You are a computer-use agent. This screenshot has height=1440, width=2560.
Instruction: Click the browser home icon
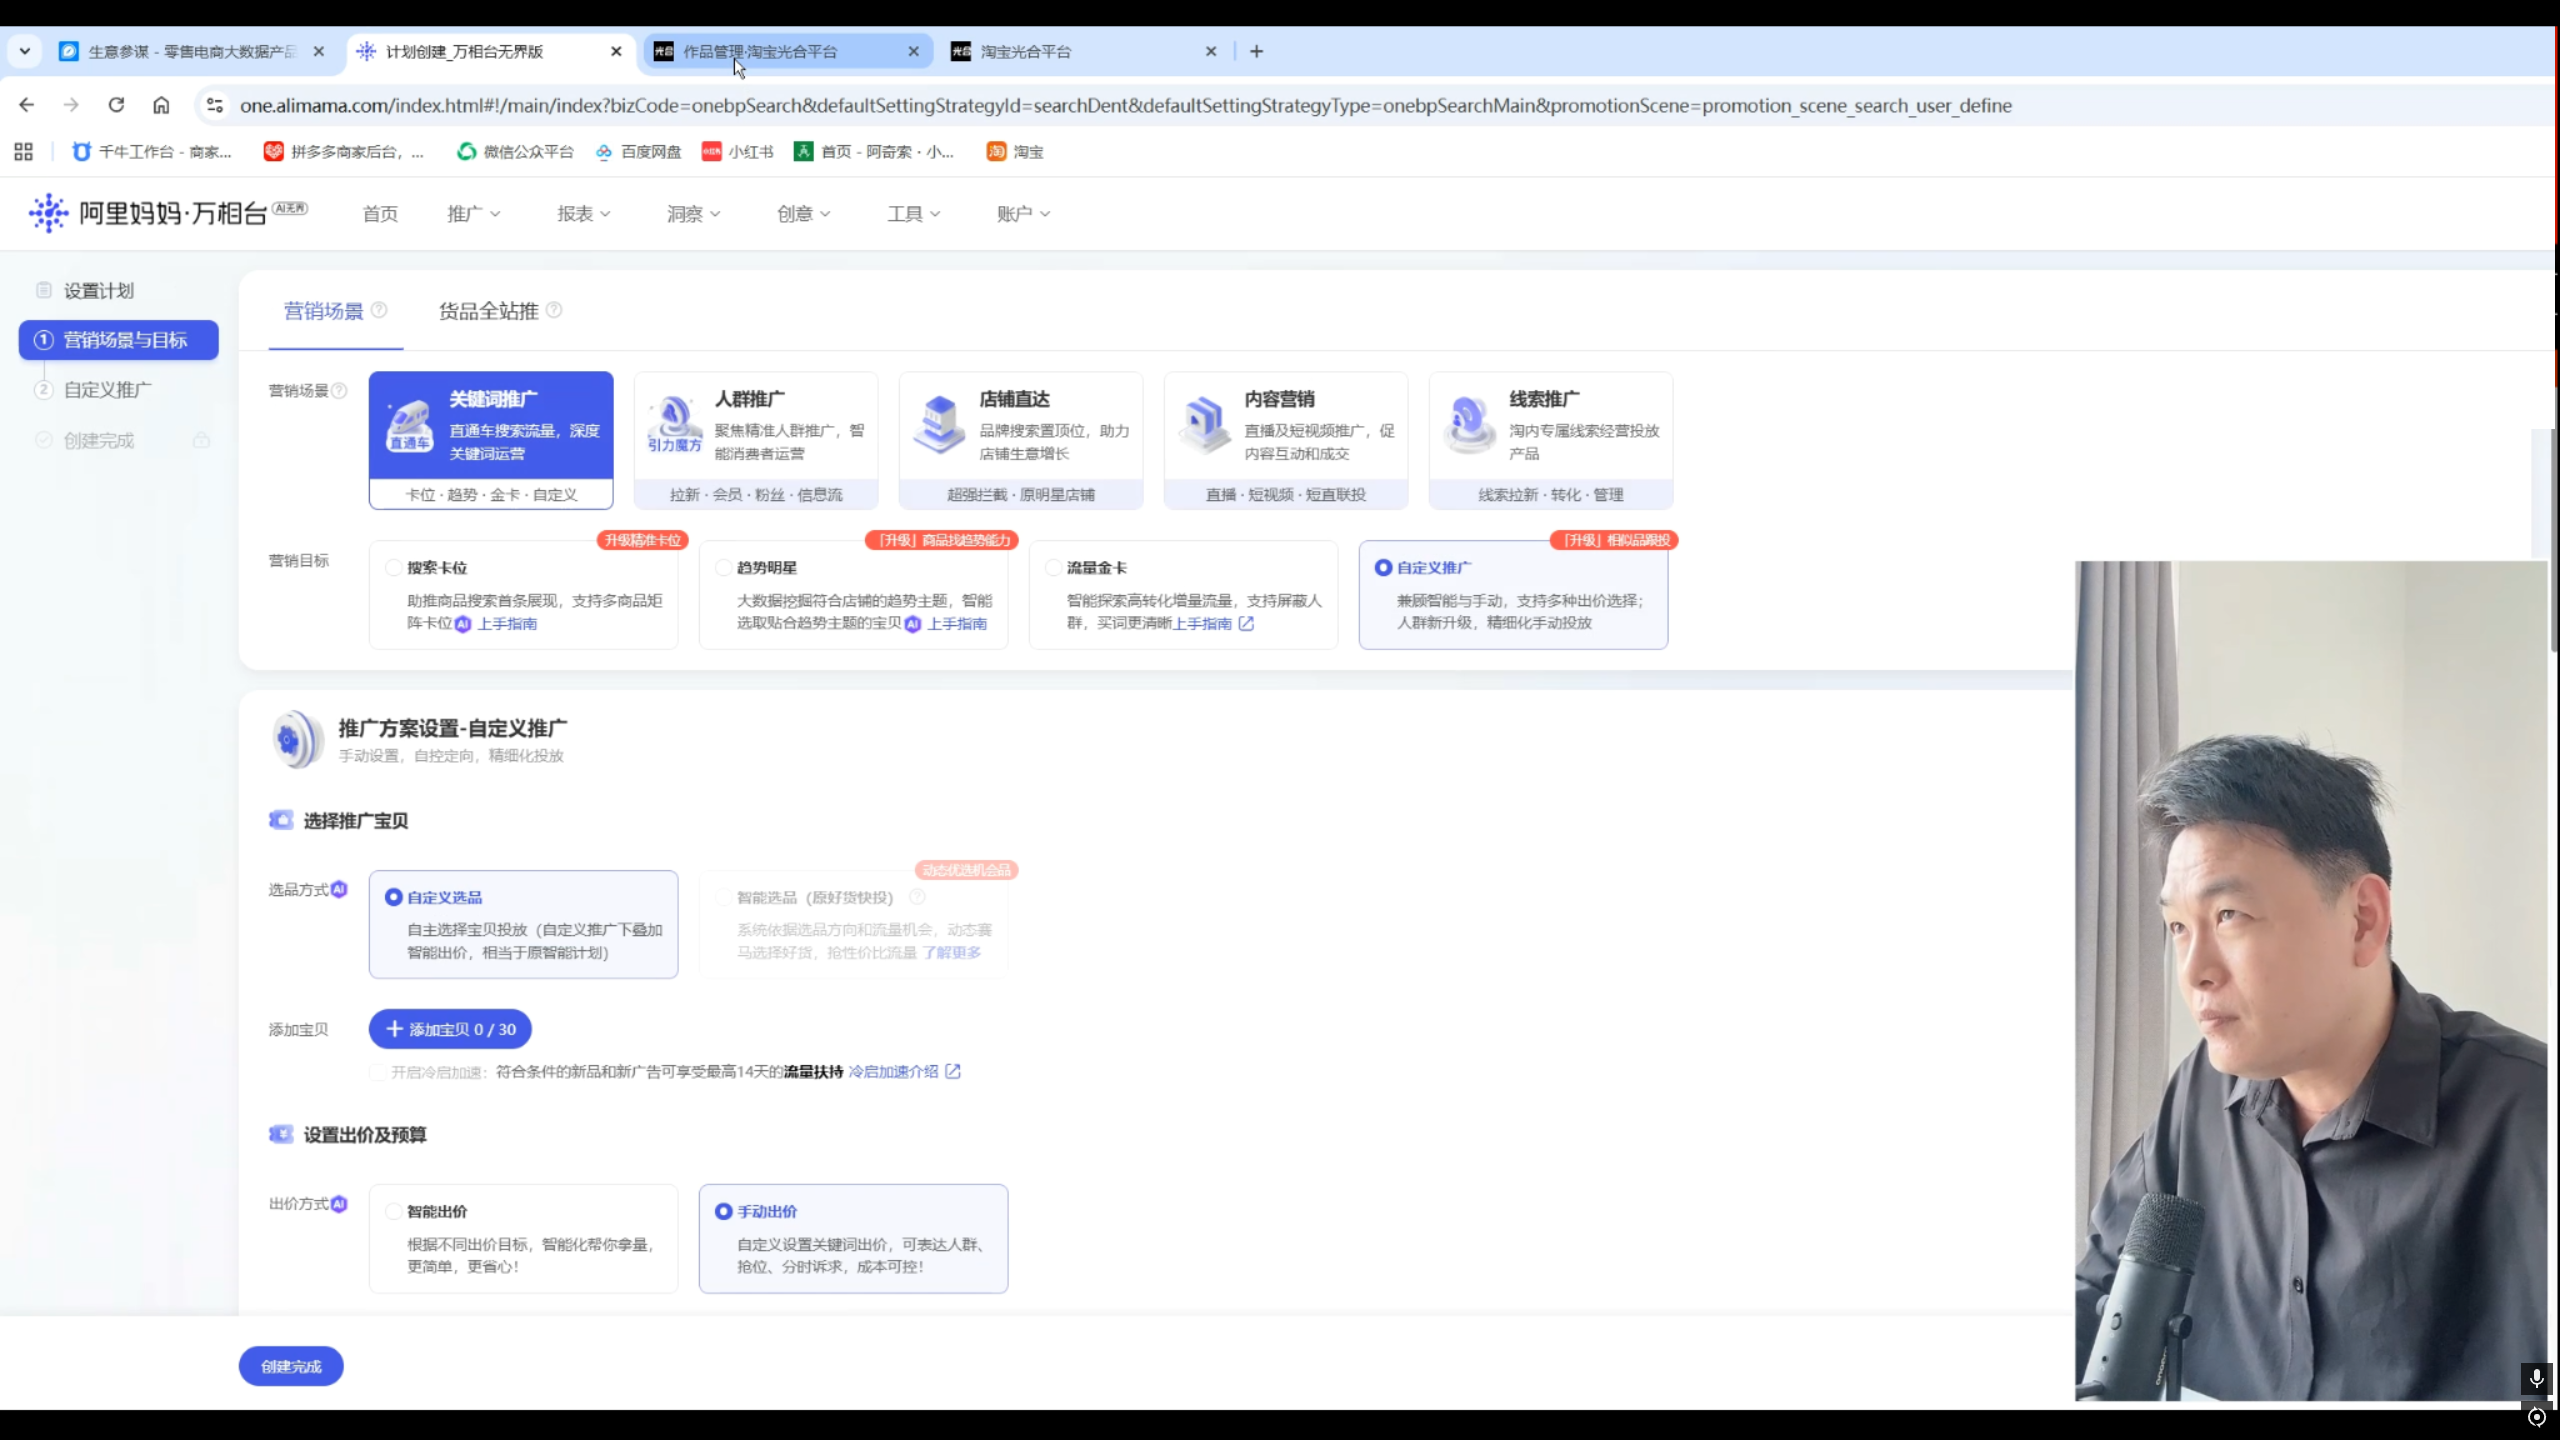coord(161,105)
